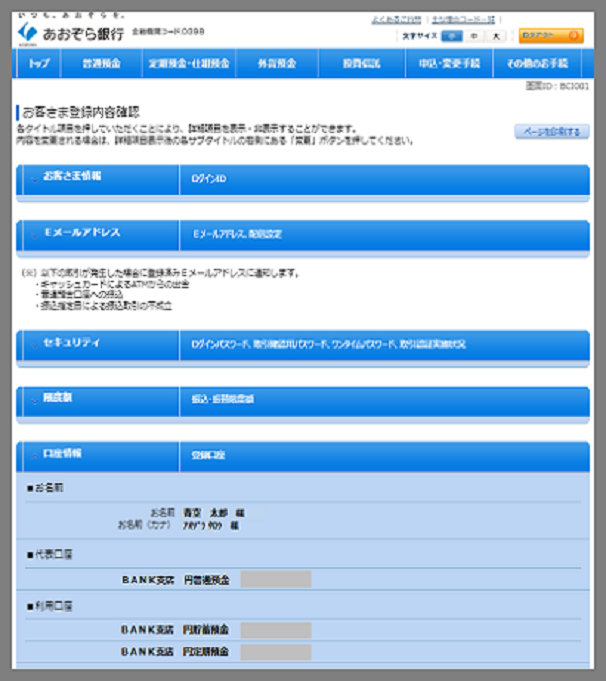
Task: Click the orange ログアウト button
Action: tap(551, 36)
